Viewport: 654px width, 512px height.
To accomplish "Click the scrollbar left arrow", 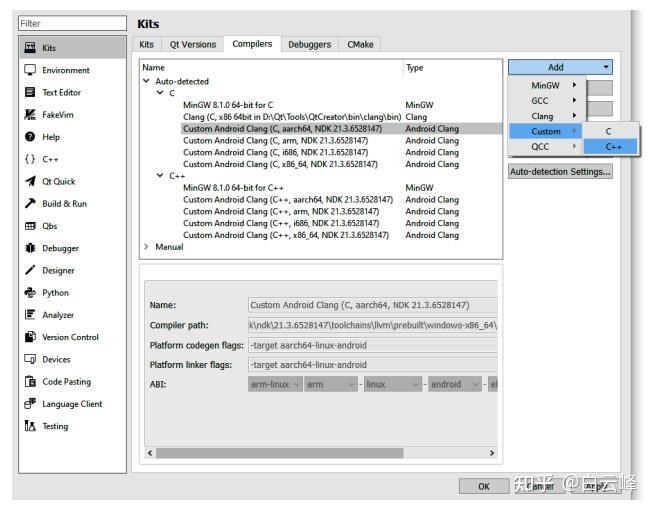I will [x=150, y=453].
